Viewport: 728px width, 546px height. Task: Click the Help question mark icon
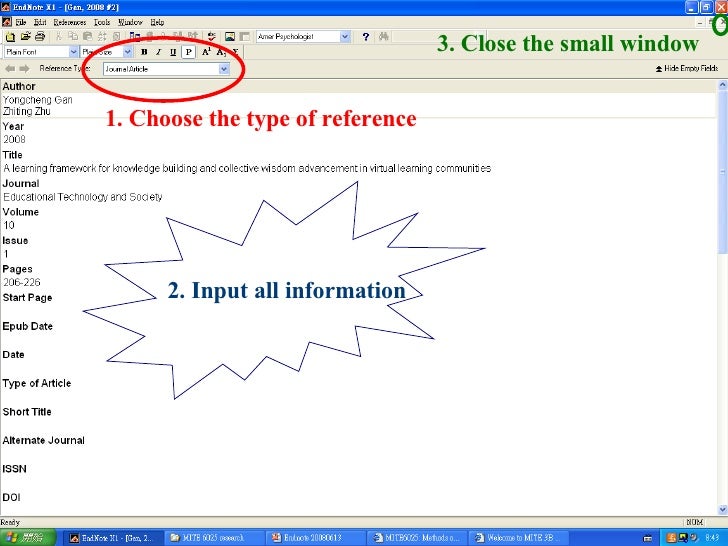pos(366,36)
